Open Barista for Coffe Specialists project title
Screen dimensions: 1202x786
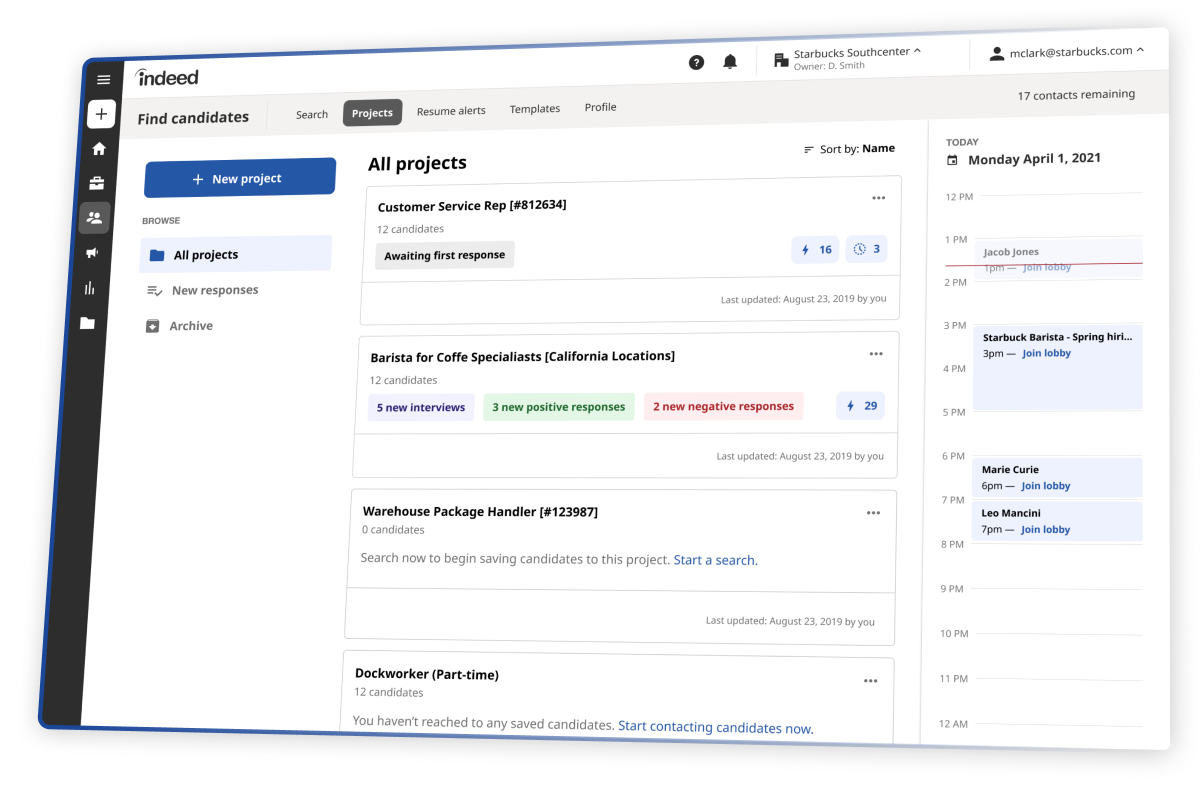[523, 357]
